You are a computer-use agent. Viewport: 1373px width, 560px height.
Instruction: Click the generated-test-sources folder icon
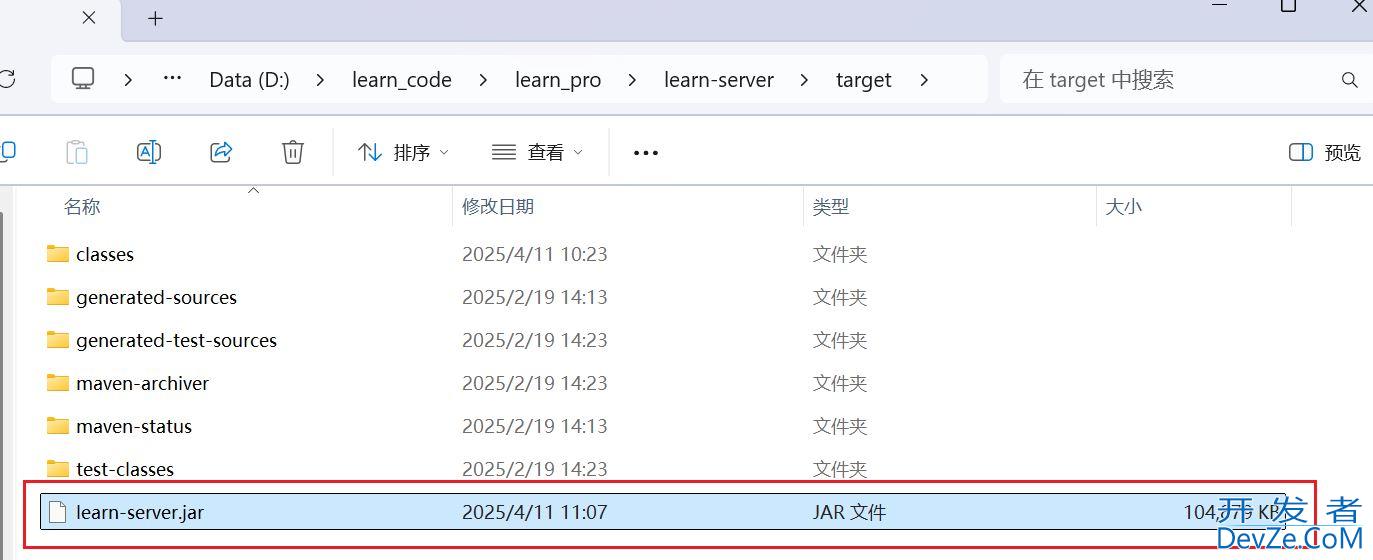click(58, 340)
